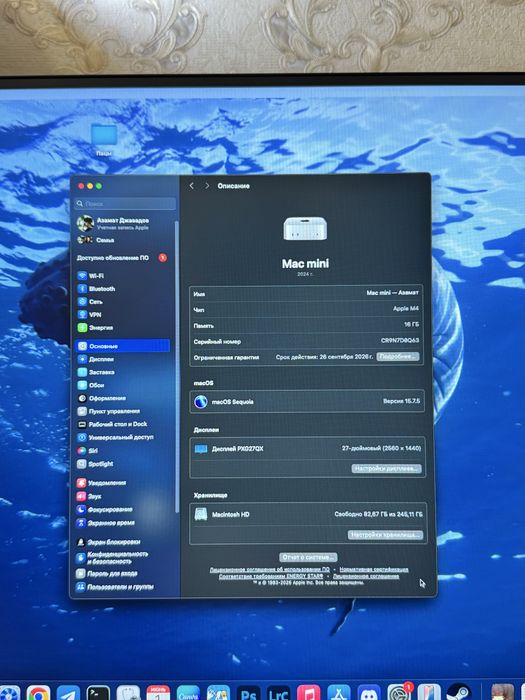Open Google Chrome from Dock
Image resolution: width=525 pixels, height=700 pixels.
click(x=38, y=693)
